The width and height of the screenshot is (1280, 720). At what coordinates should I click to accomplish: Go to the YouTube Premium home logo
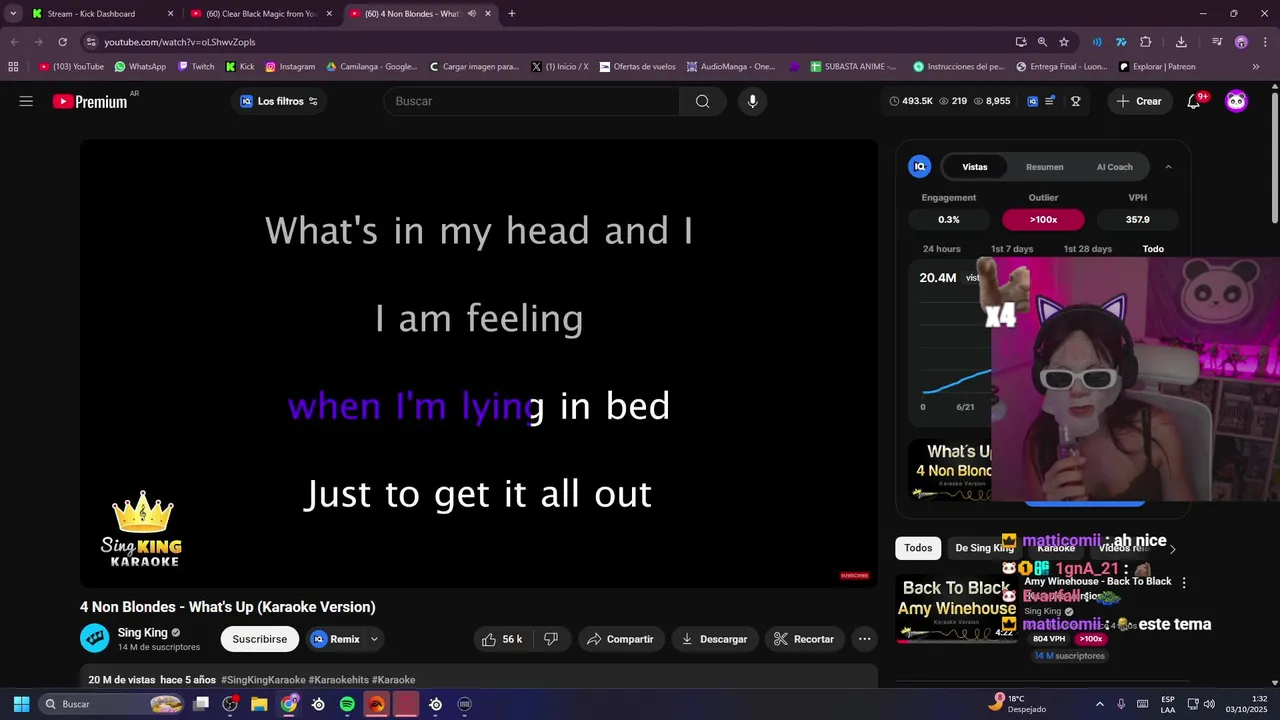click(x=90, y=101)
